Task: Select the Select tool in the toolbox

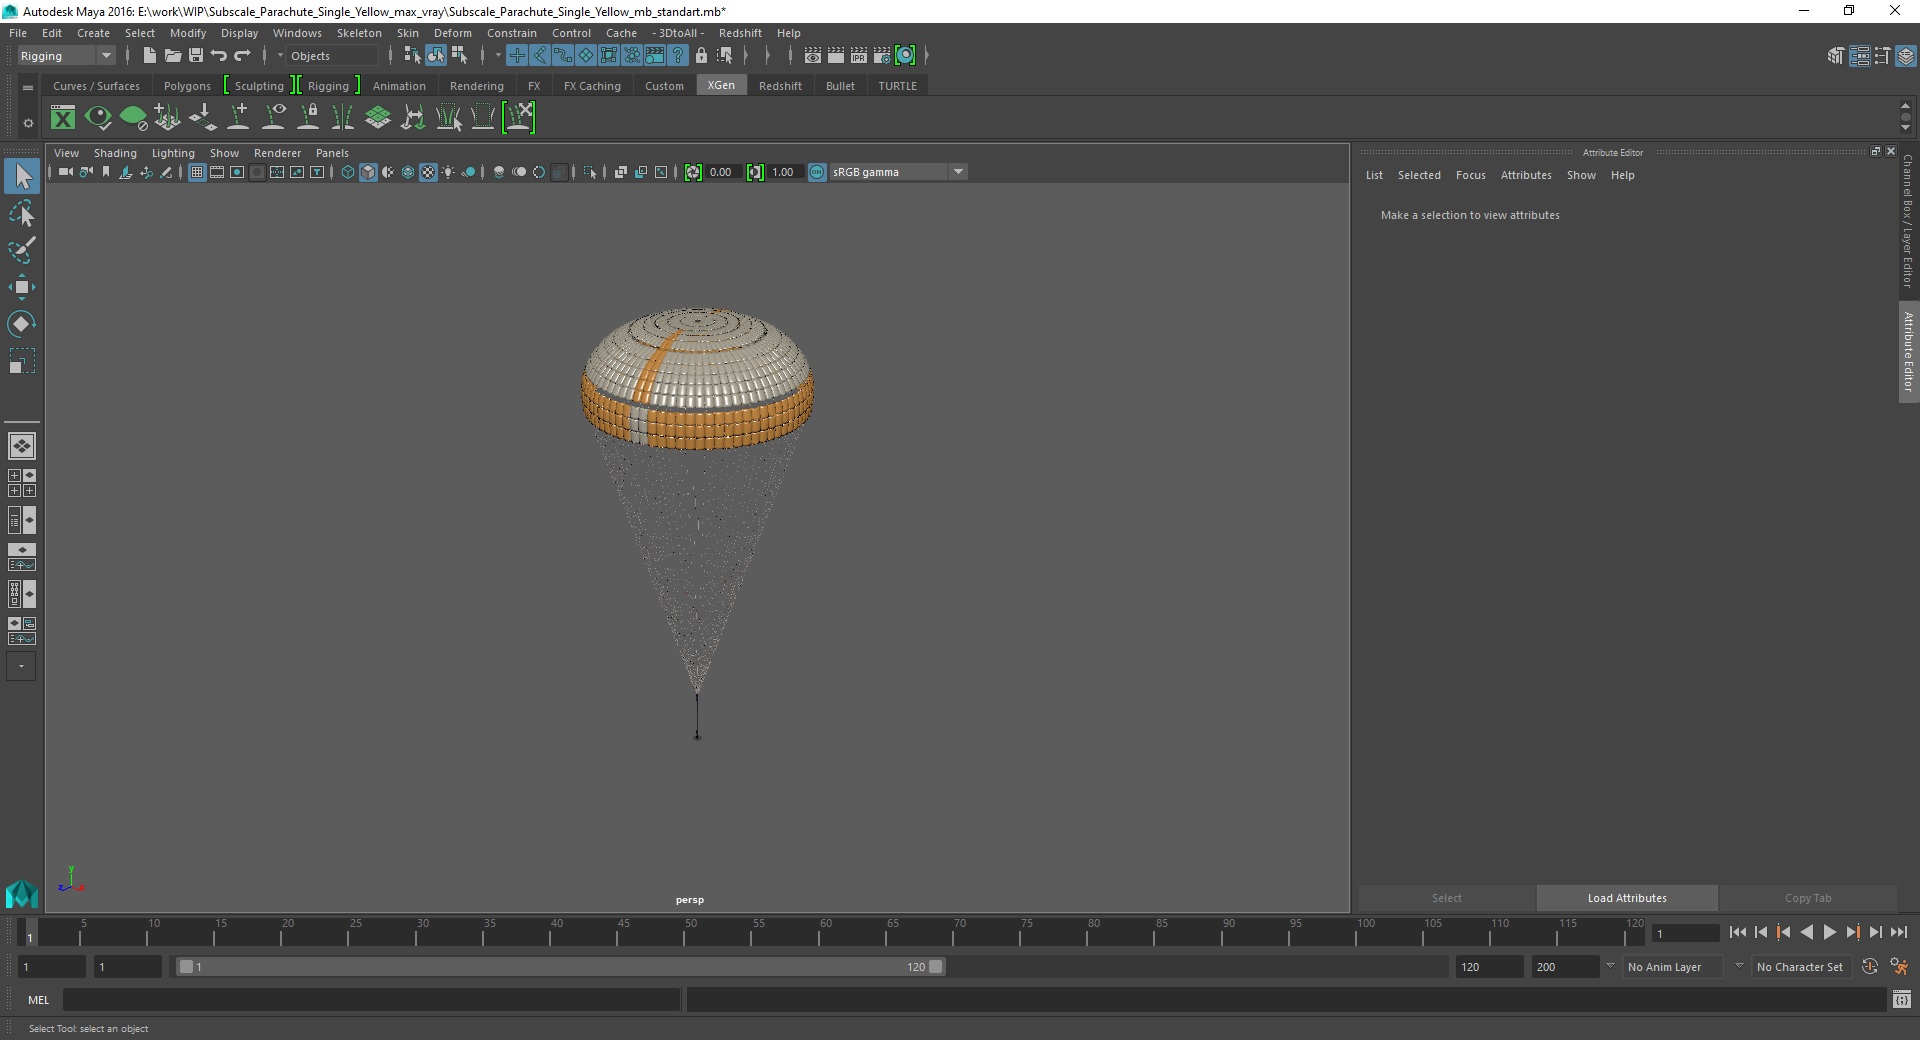Action: coord(22,177)
